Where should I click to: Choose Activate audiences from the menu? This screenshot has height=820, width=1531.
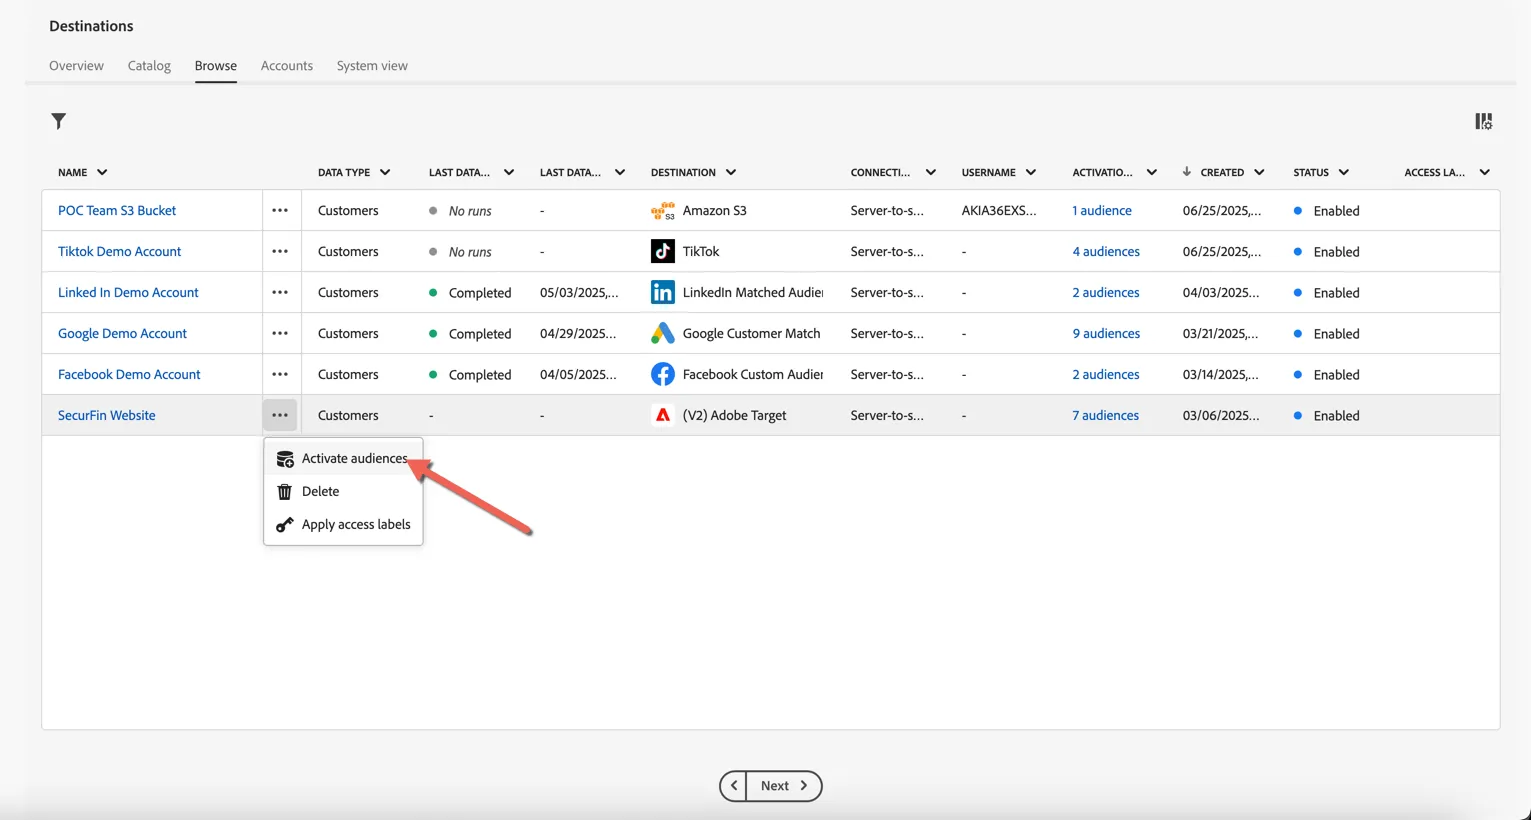click(343, 459)
